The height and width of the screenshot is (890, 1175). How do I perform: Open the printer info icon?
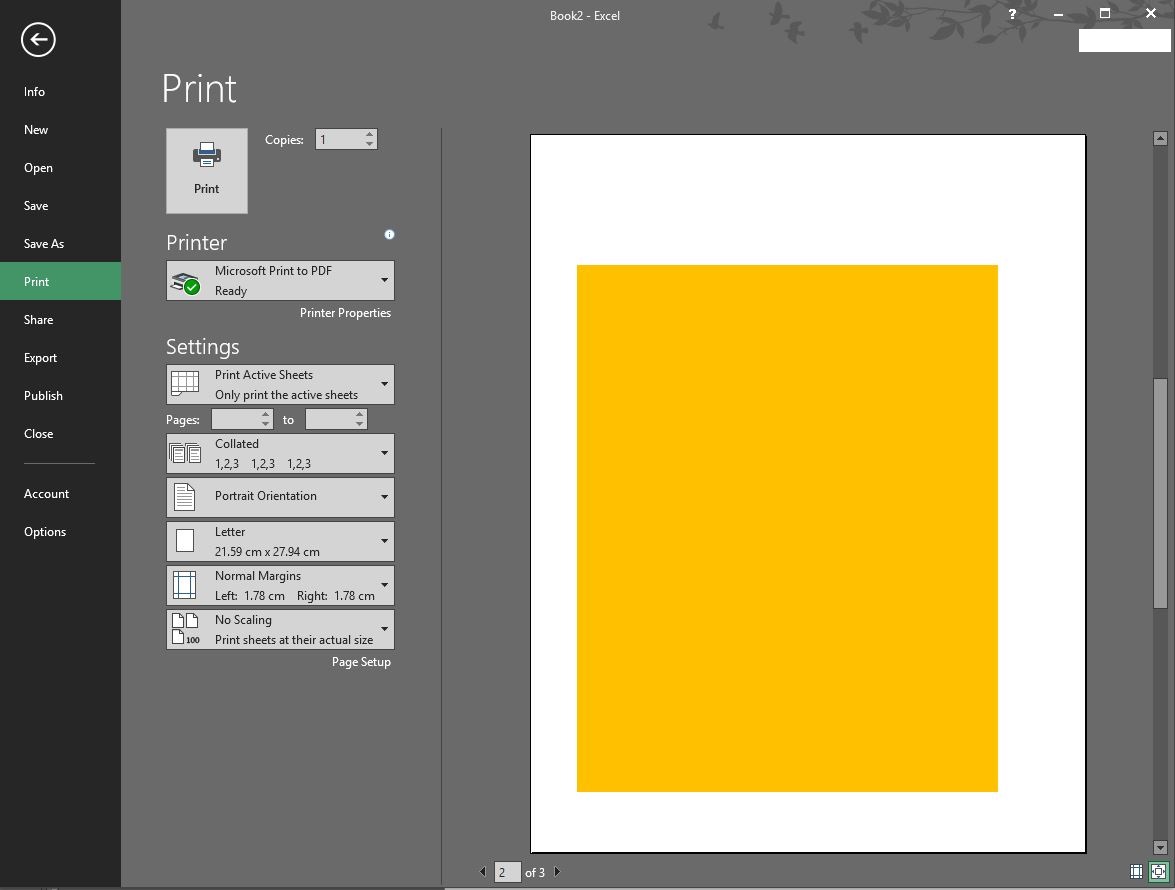point(389,234)
